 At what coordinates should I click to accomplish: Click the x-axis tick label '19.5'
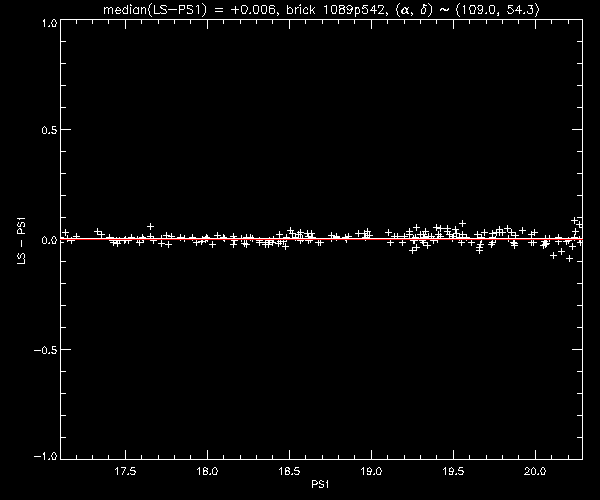pos(453,471)
